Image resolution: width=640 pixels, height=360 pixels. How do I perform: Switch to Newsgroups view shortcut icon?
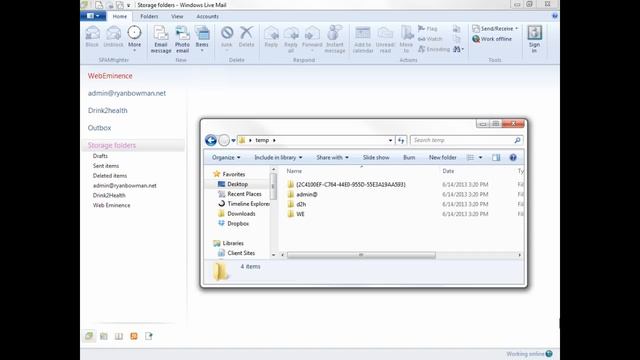coord(149,336)
